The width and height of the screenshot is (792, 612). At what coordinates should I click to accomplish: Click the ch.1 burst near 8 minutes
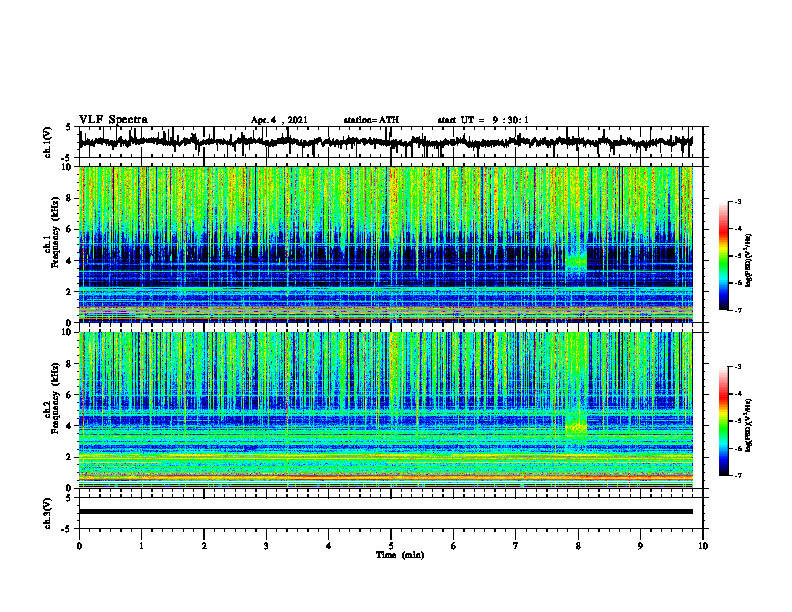tap(576, 263)
